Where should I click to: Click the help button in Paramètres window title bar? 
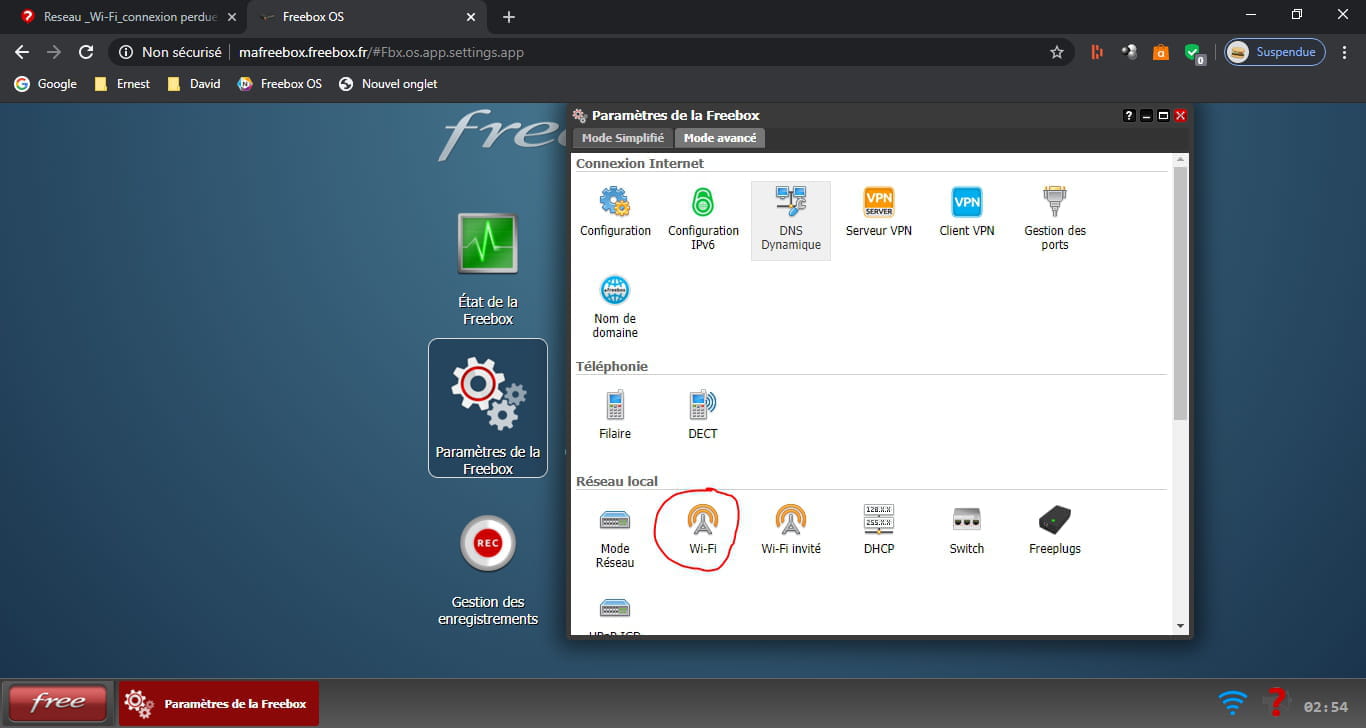tap(1129, 116)
